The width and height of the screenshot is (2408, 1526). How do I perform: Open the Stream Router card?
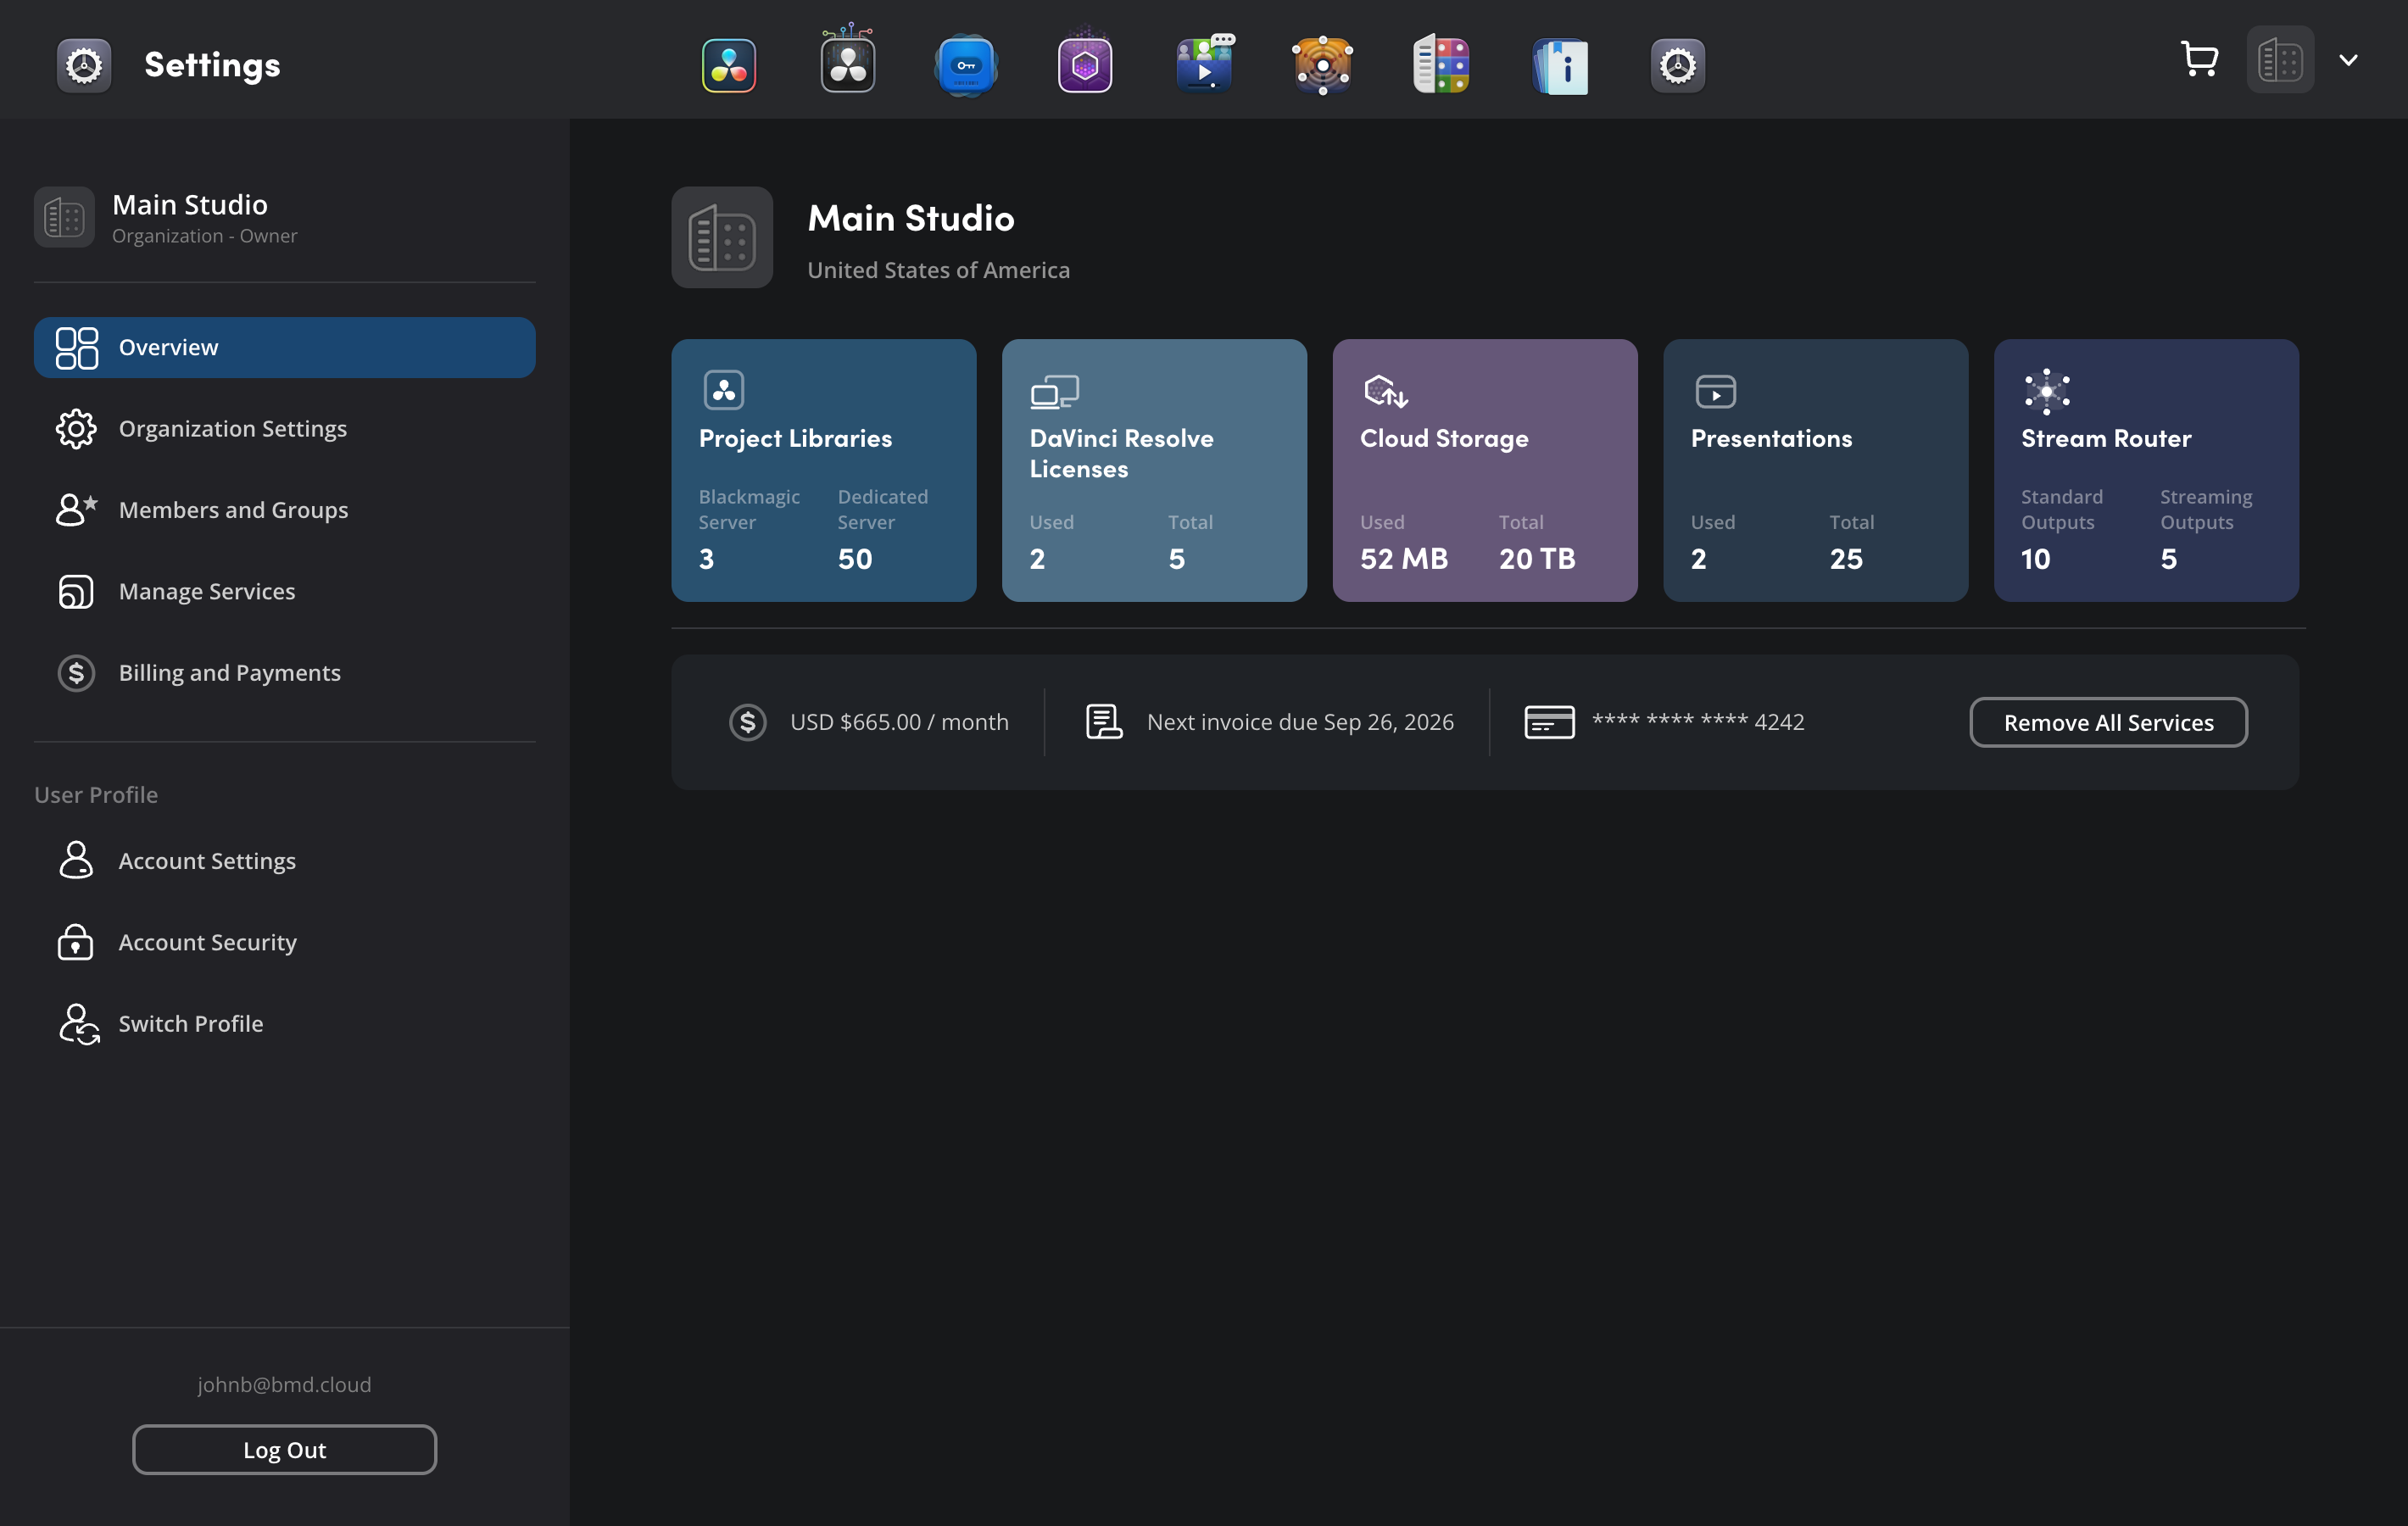[2146, 470]
